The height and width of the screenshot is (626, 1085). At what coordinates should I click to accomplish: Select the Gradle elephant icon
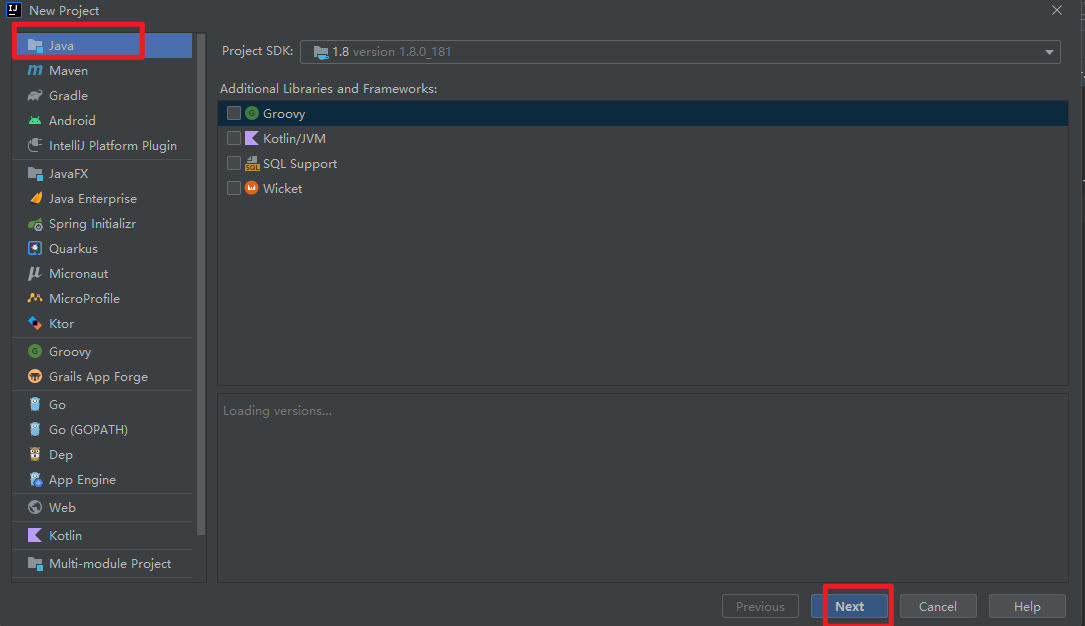tap(35, 96)
